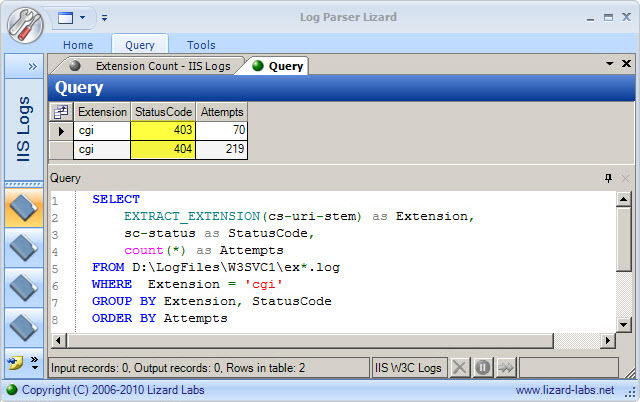Click the window resize grip icon
640x402 pixels.
pos(629,392)
